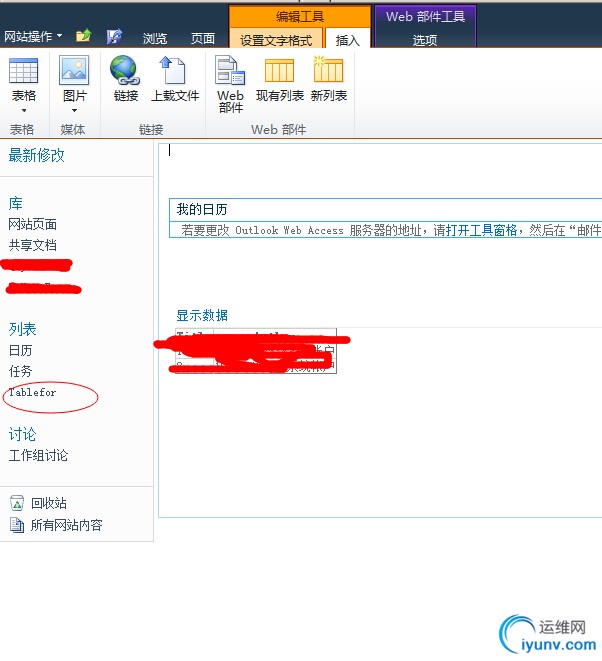Click the navigate up folder icon
The image size is (602, 661).
click(x=83, y=36)
